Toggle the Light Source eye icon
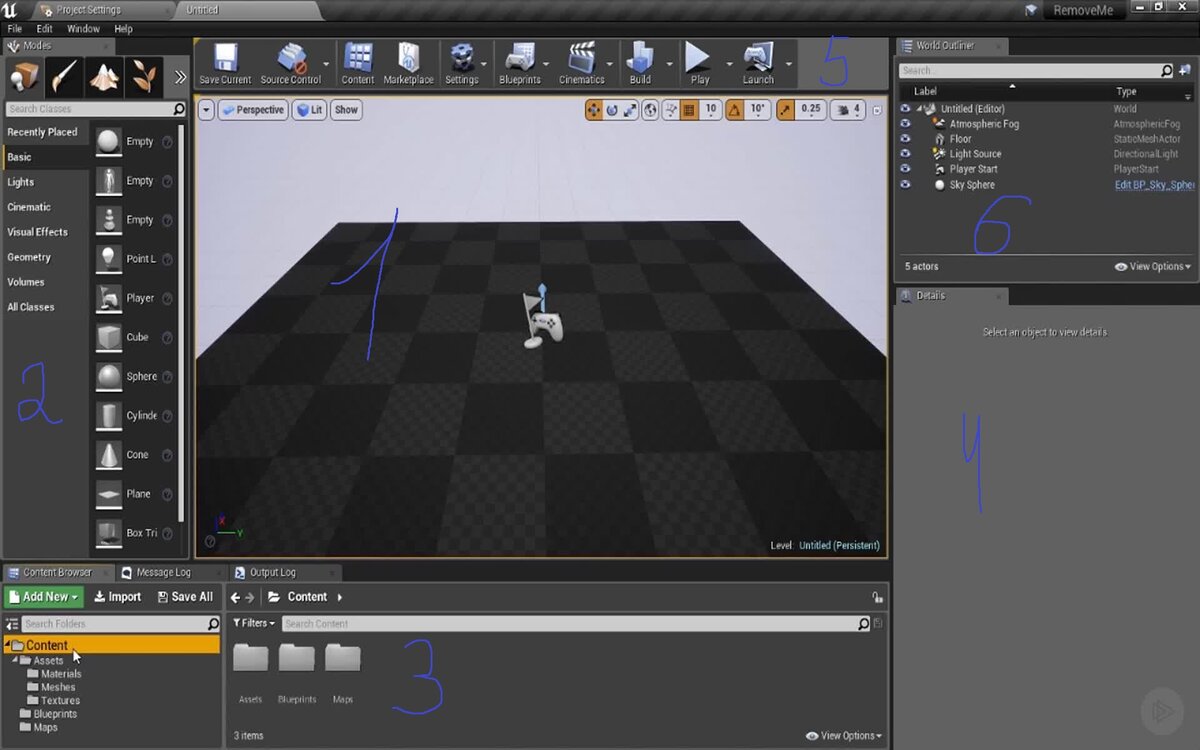 [905, 154]
